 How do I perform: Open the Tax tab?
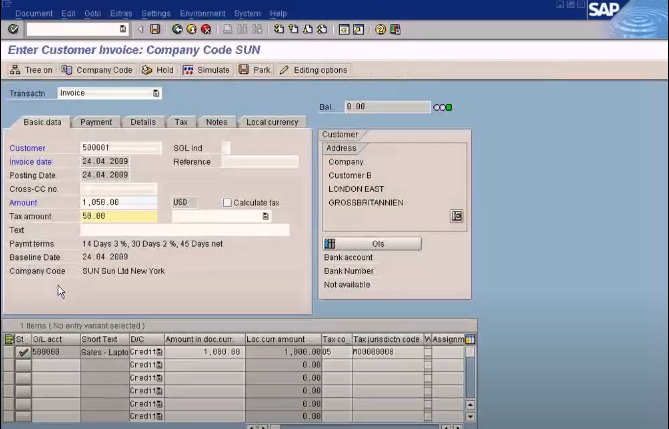point(181,122)
